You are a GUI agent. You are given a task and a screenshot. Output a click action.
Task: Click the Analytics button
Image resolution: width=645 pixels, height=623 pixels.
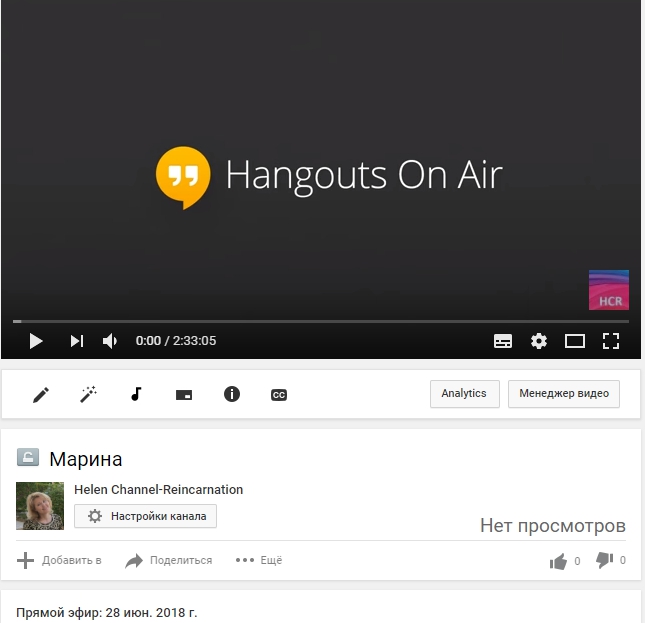tap(464, 393)
